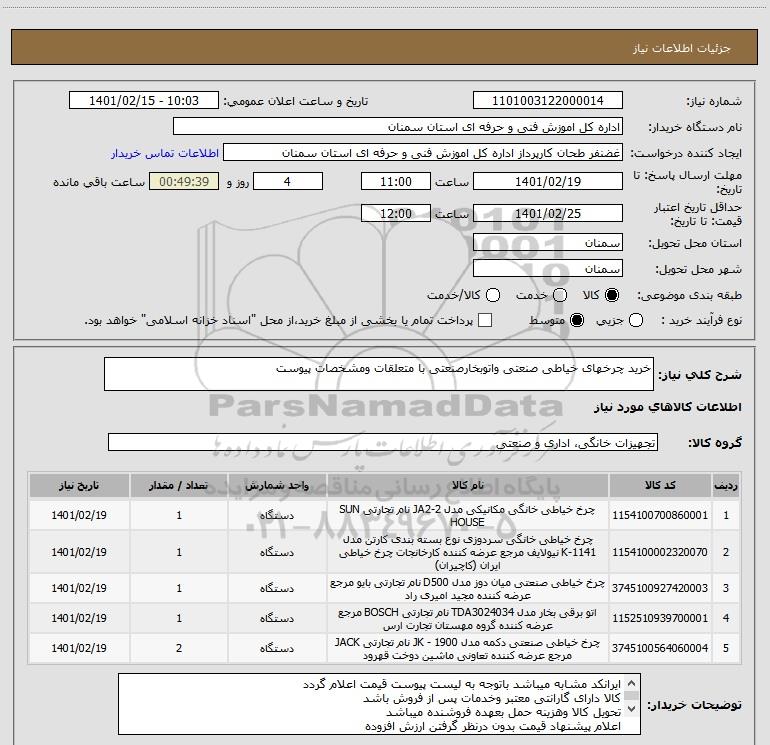
Task: Click the شرح کلی نیاز text box
Action: click(x=379, y=374)
